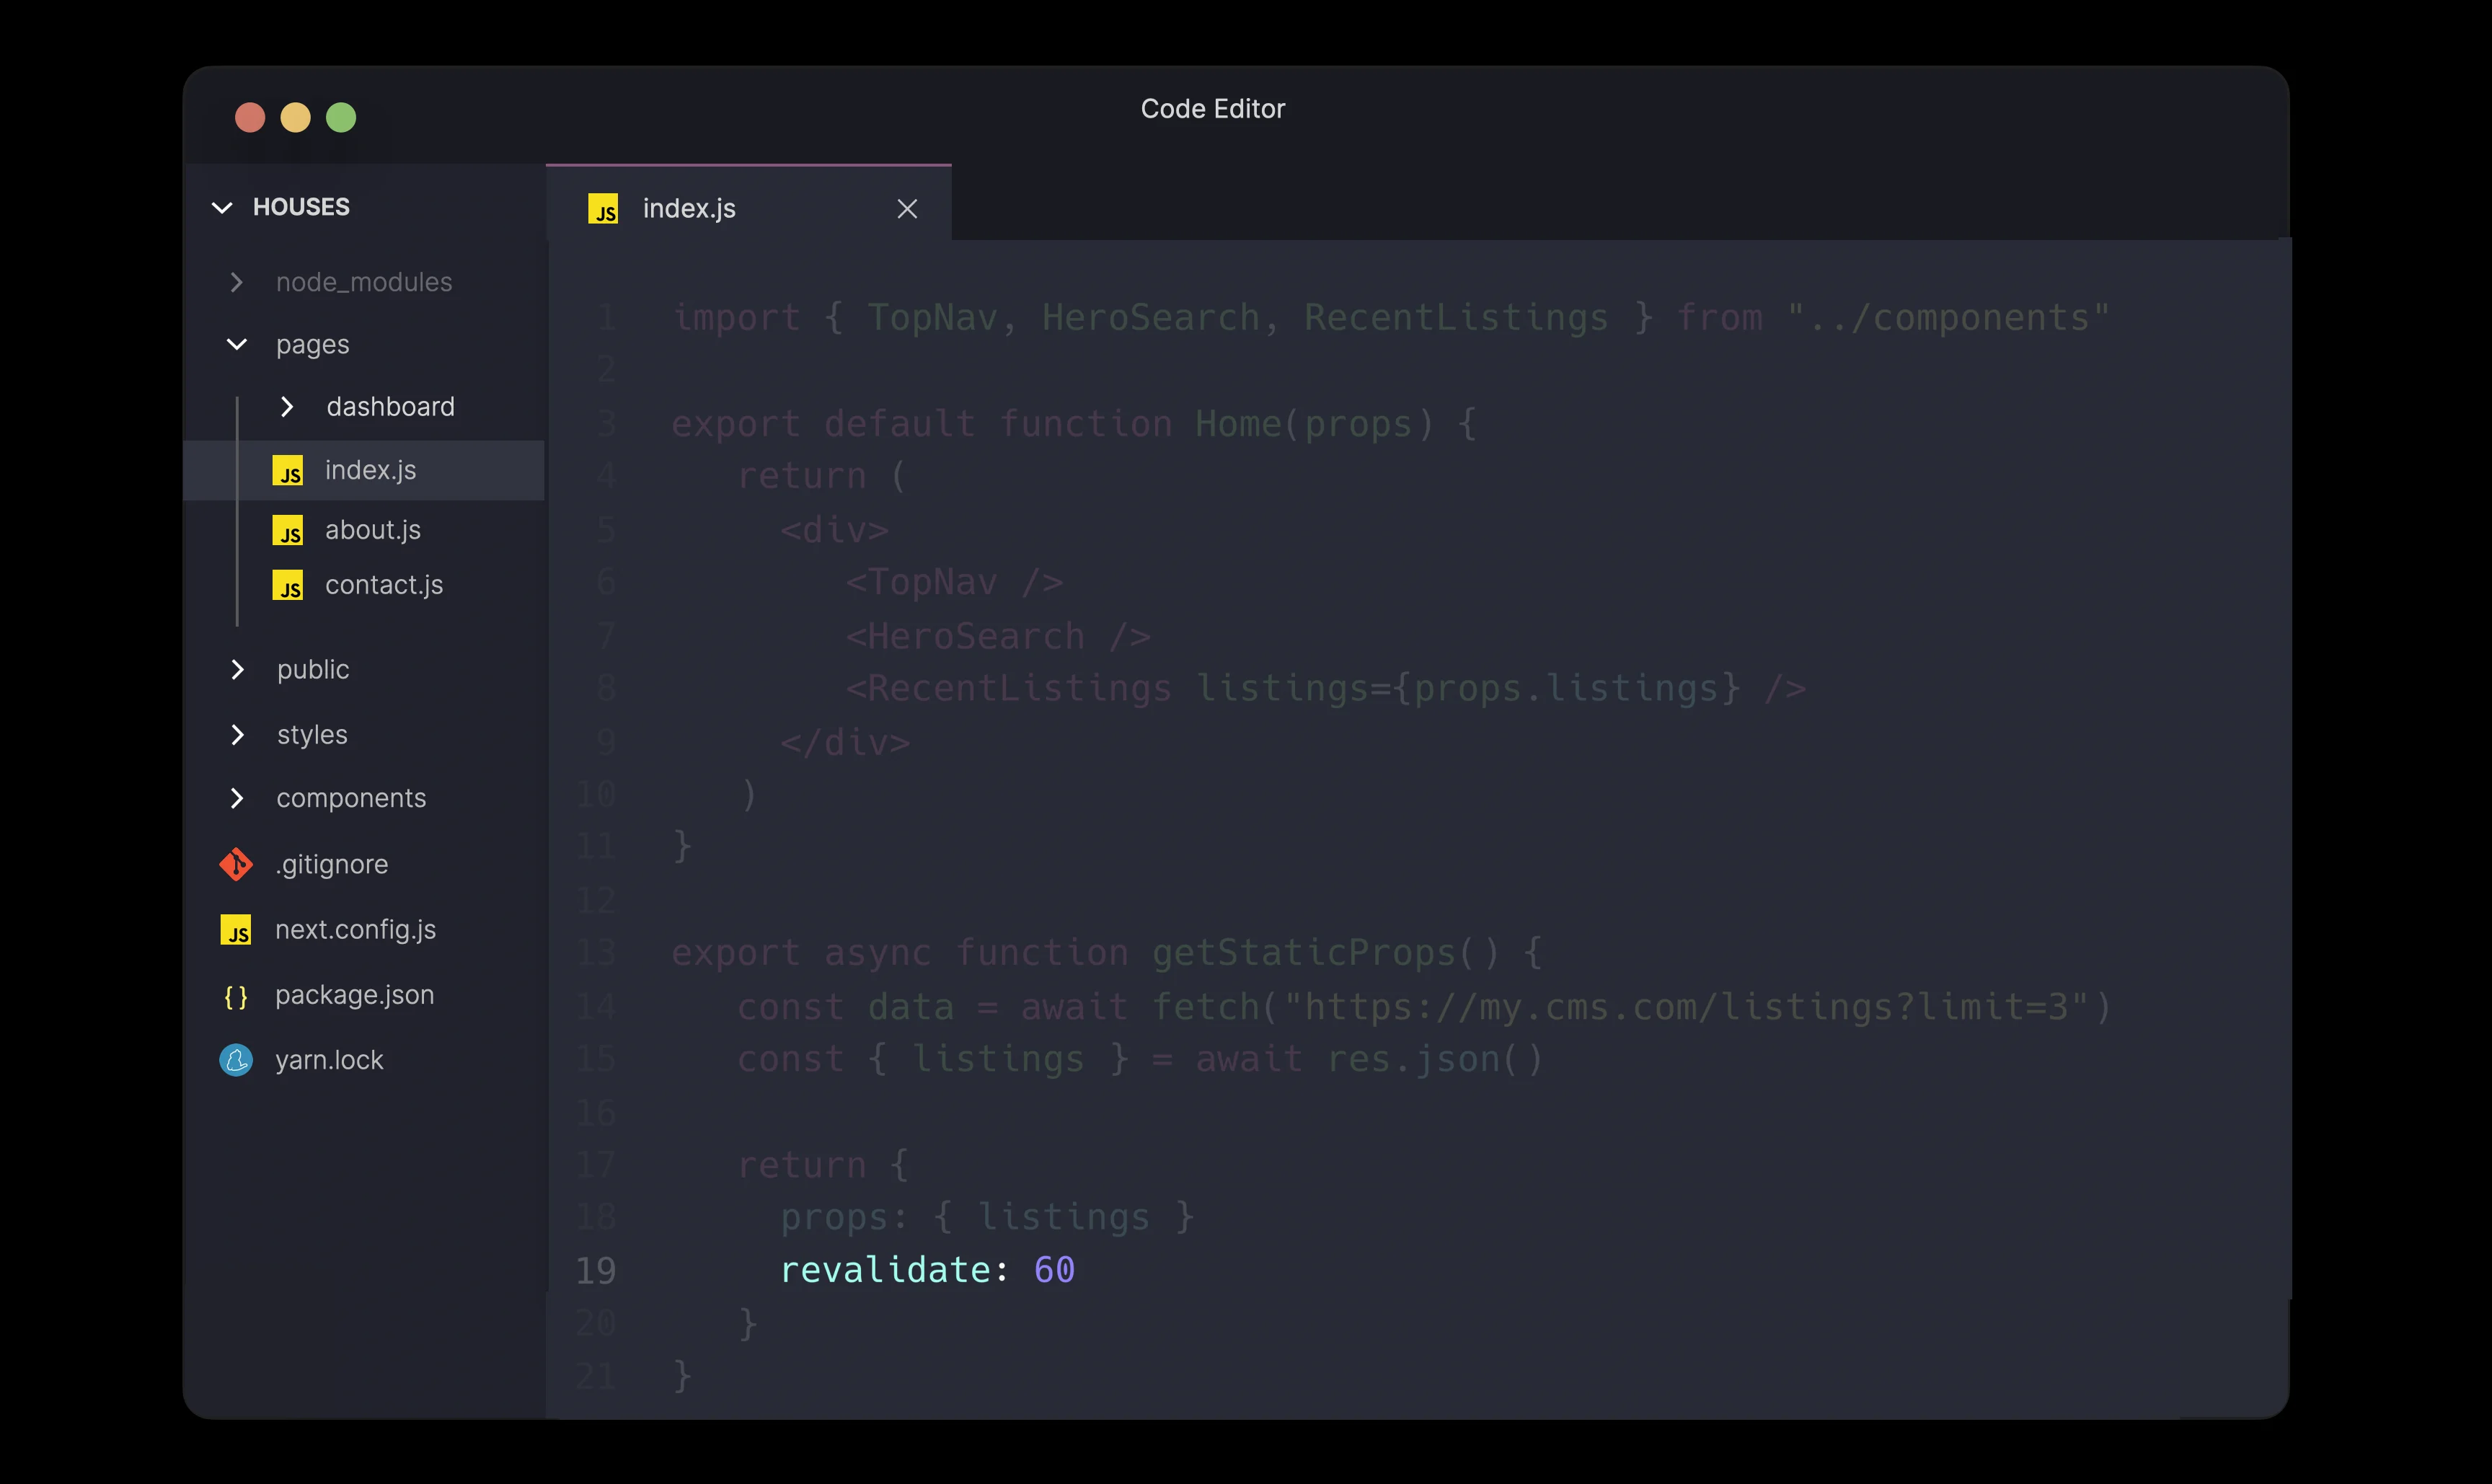The width and height of the screenshot is (2492, 1484).
Task: Collapse the HOUSES project root
Action: [x=222, y=207]
